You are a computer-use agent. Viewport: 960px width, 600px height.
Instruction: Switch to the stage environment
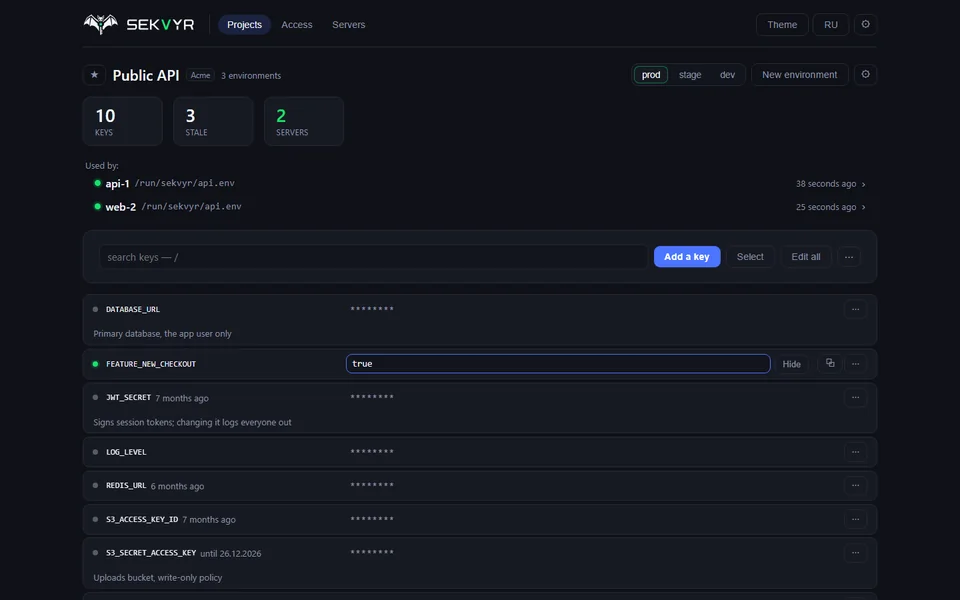coord(690,75)
